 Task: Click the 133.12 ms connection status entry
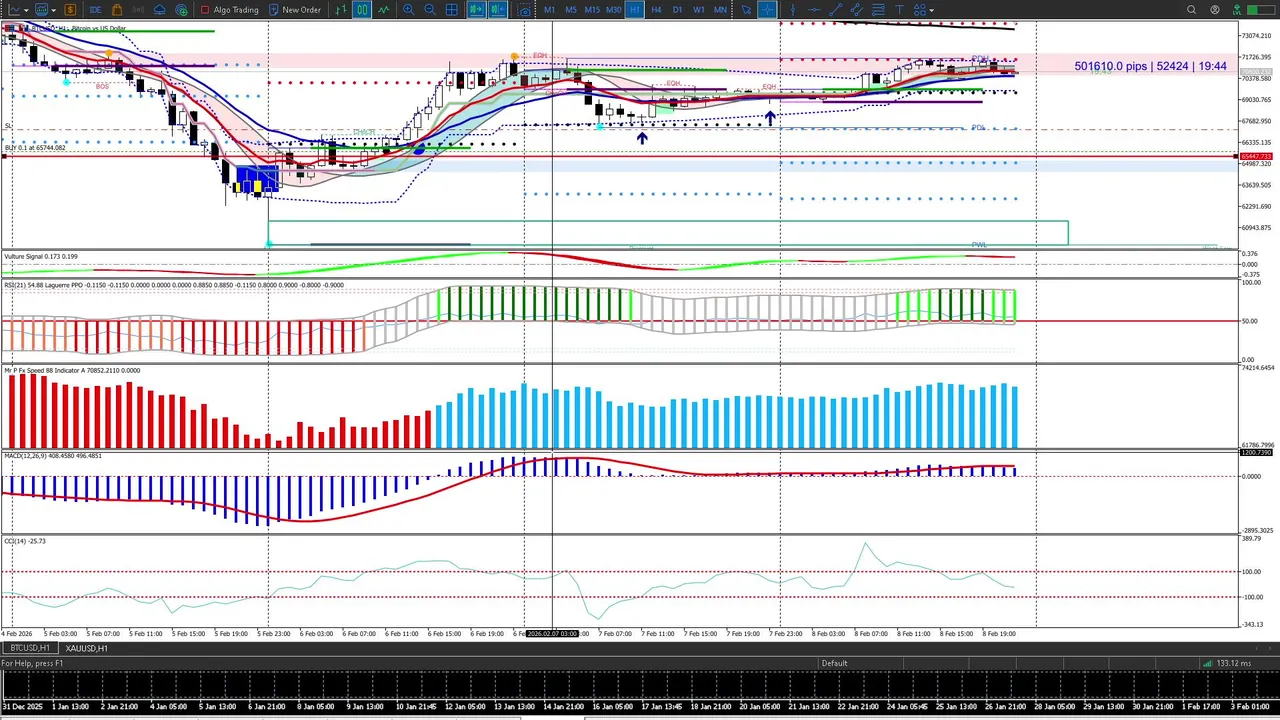click(x=1226, y=663)
